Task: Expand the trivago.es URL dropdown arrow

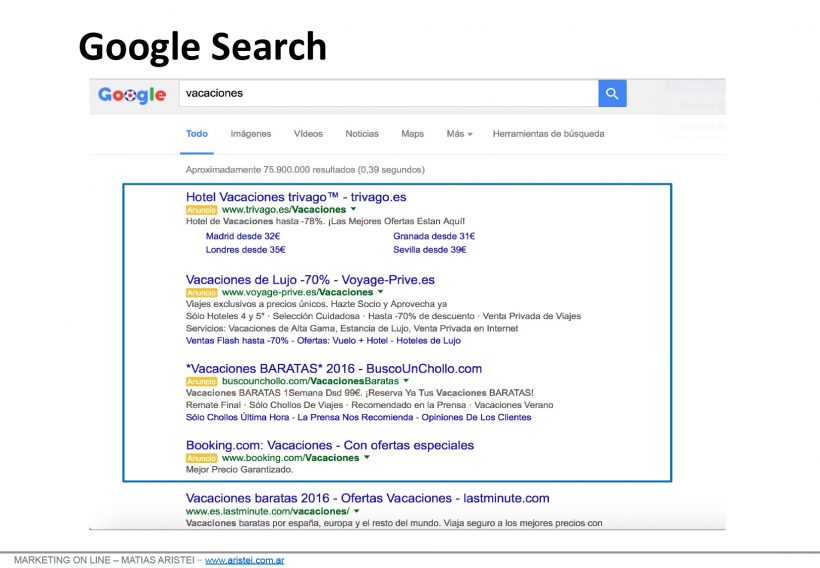Action: (353, 210)
